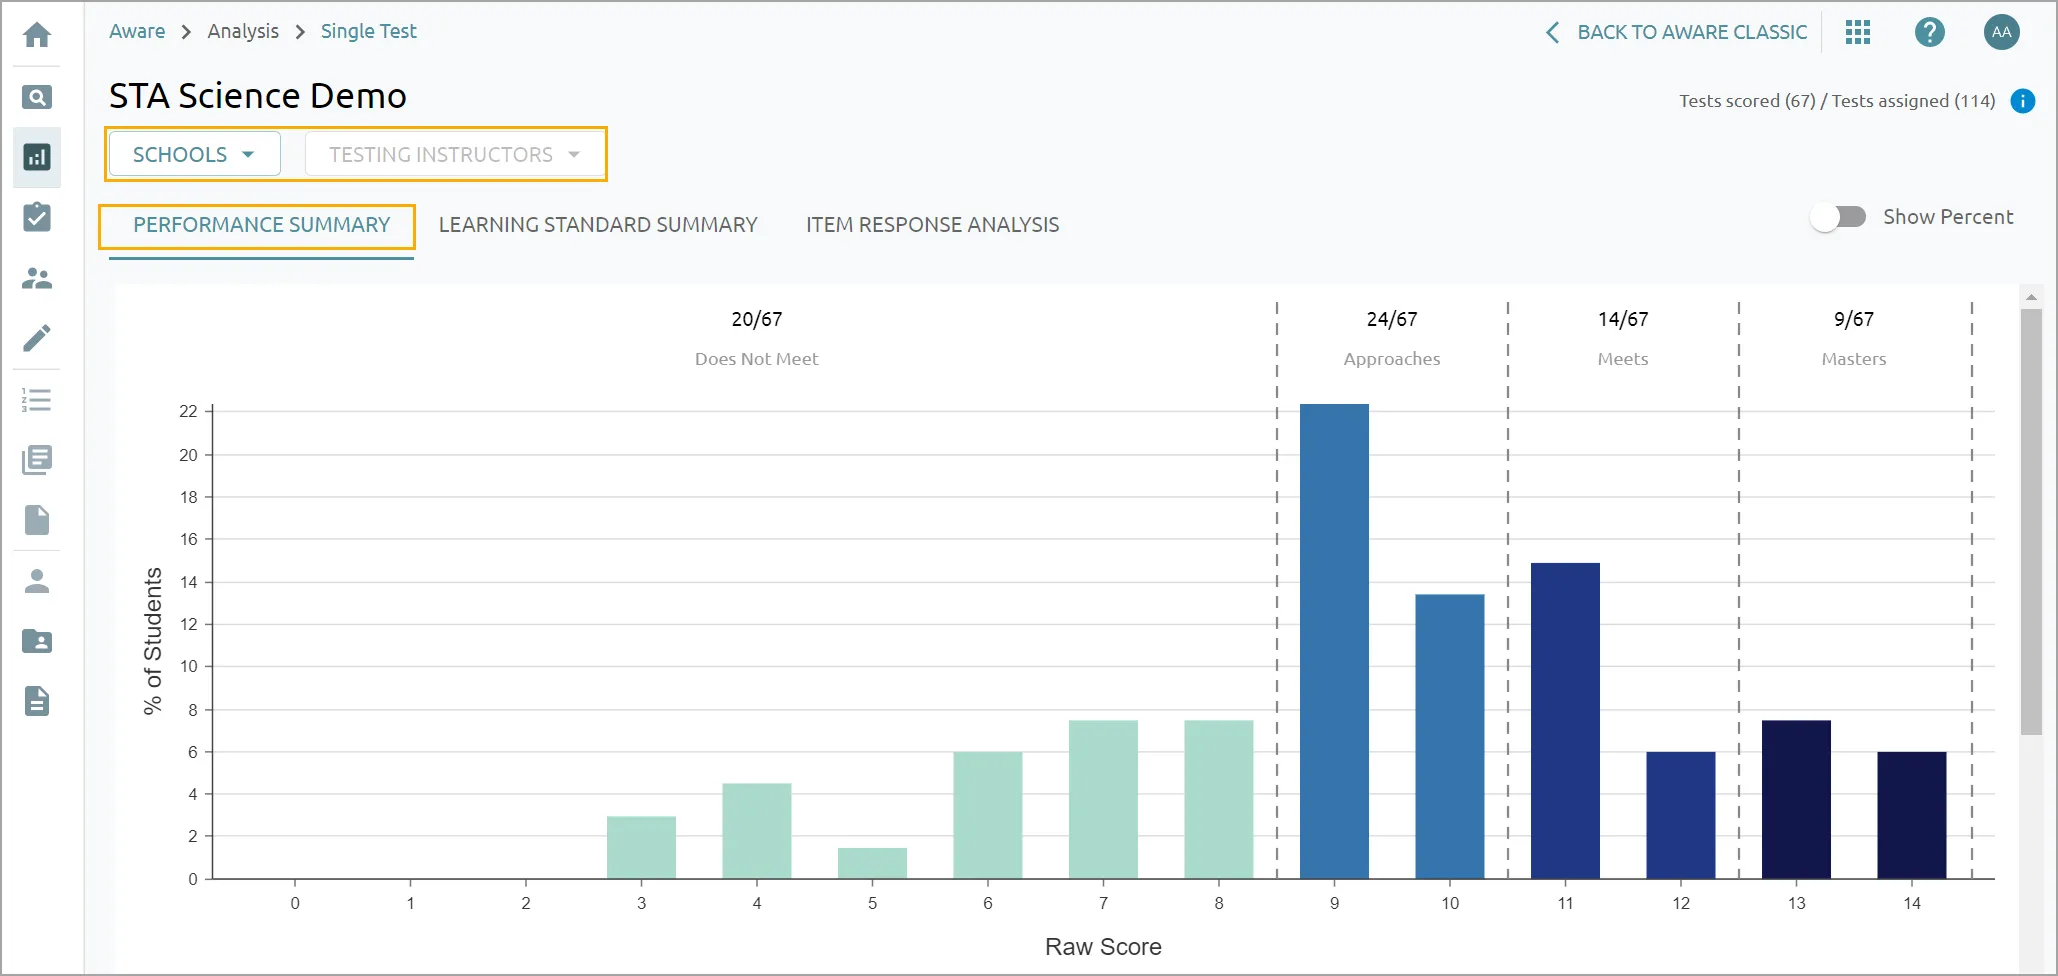The height and width of the screenshot is (976, 2058).
Task: Open the SCHOOLS dropdown
Action: pyautogui.click(x=193, y=154)
